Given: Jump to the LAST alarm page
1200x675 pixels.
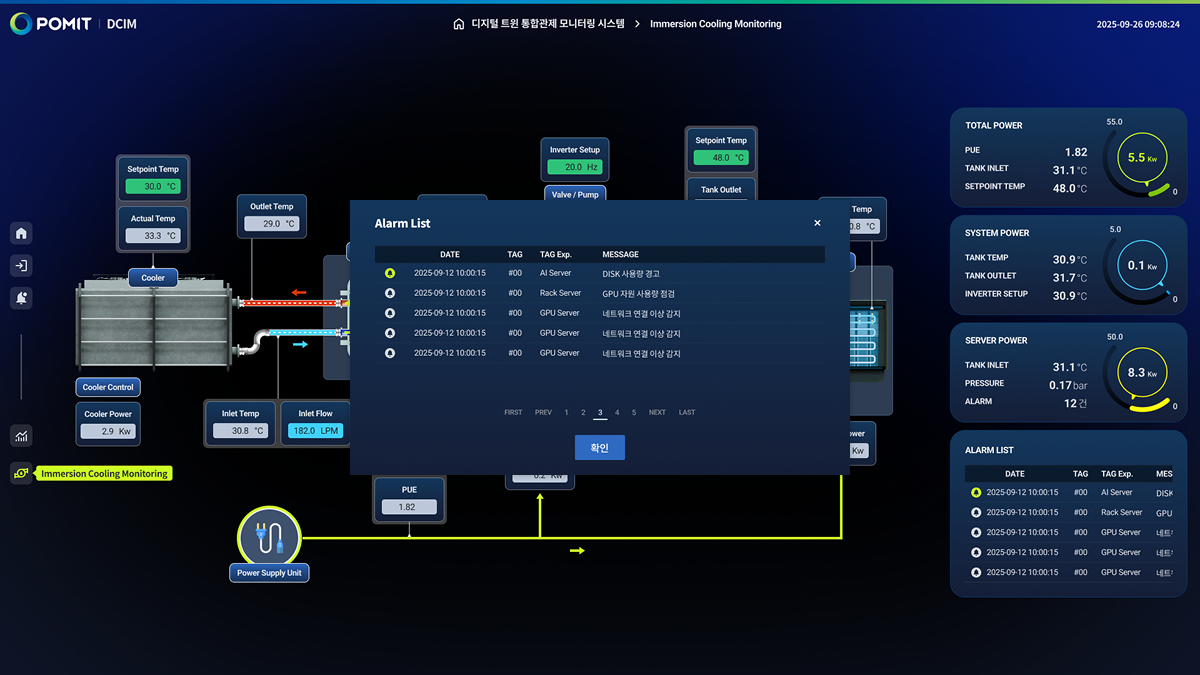Looking at the screenshot, I should [x=687, y=412].
